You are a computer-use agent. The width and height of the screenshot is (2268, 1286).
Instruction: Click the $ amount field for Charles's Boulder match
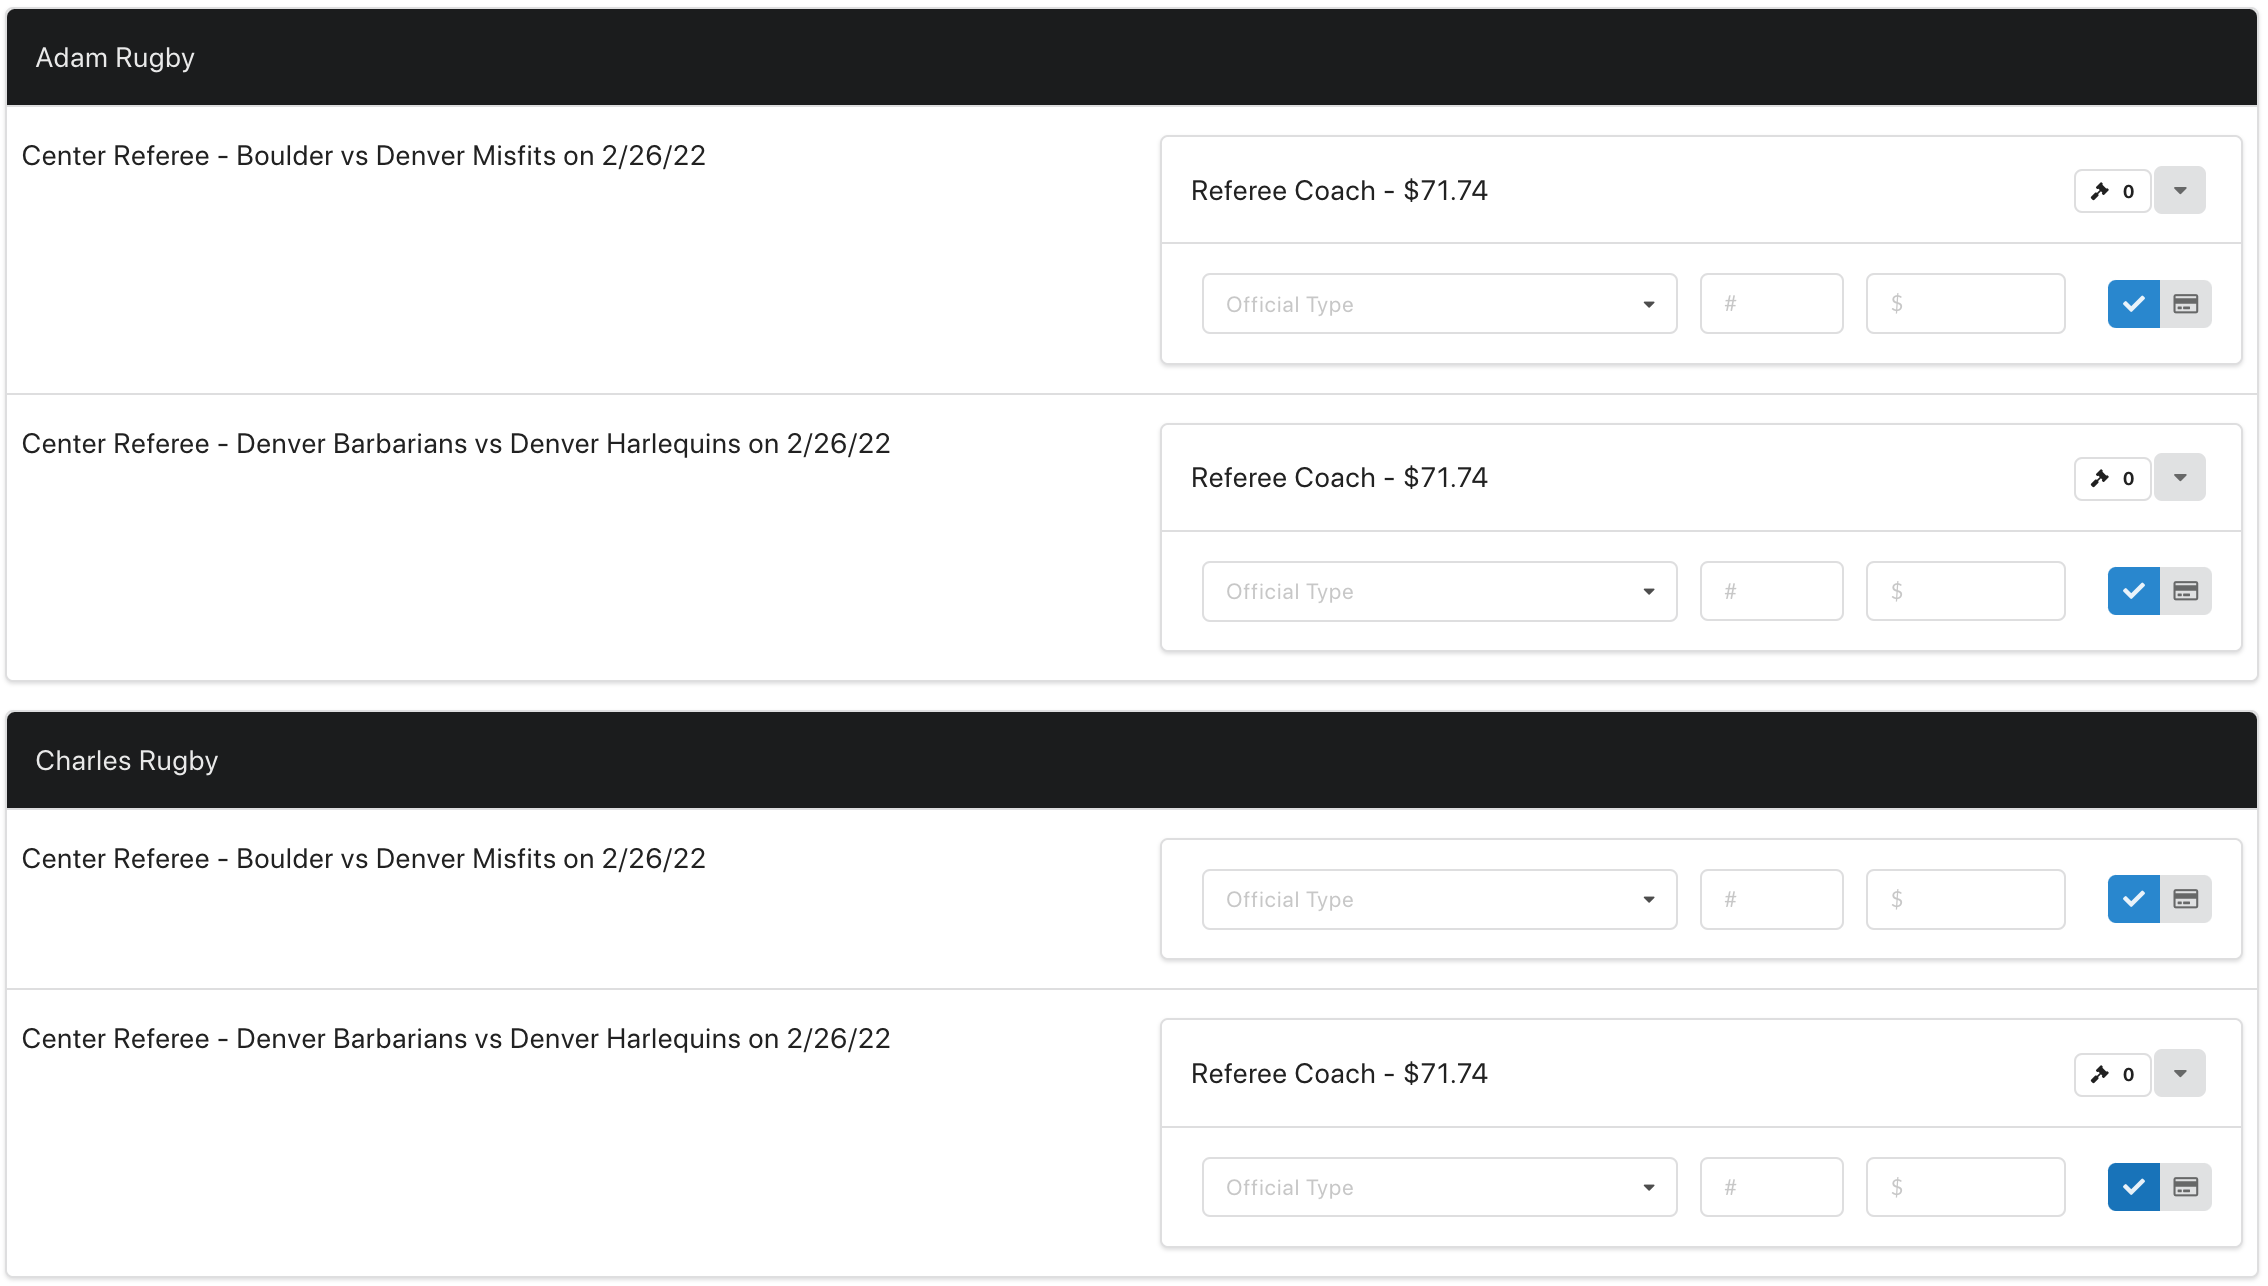(1965, 899)
